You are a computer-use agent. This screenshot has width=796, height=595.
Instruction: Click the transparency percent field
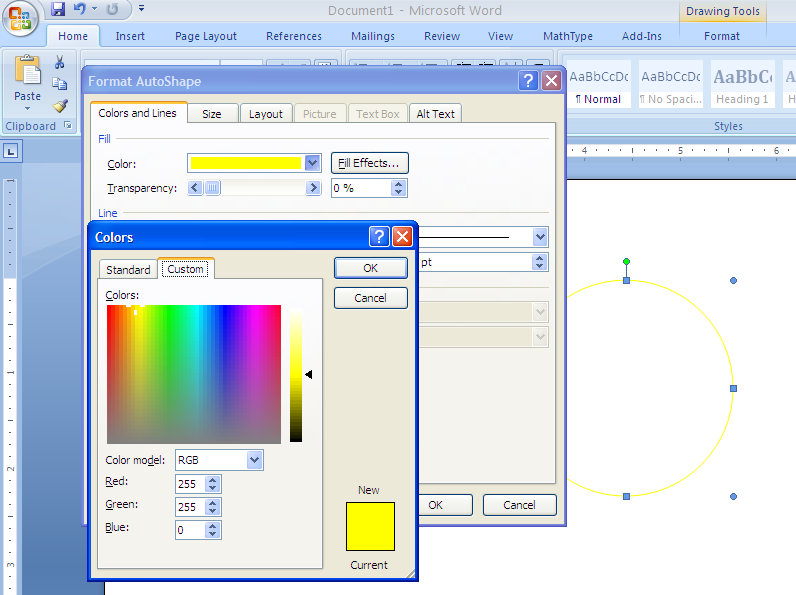point(361,188)
